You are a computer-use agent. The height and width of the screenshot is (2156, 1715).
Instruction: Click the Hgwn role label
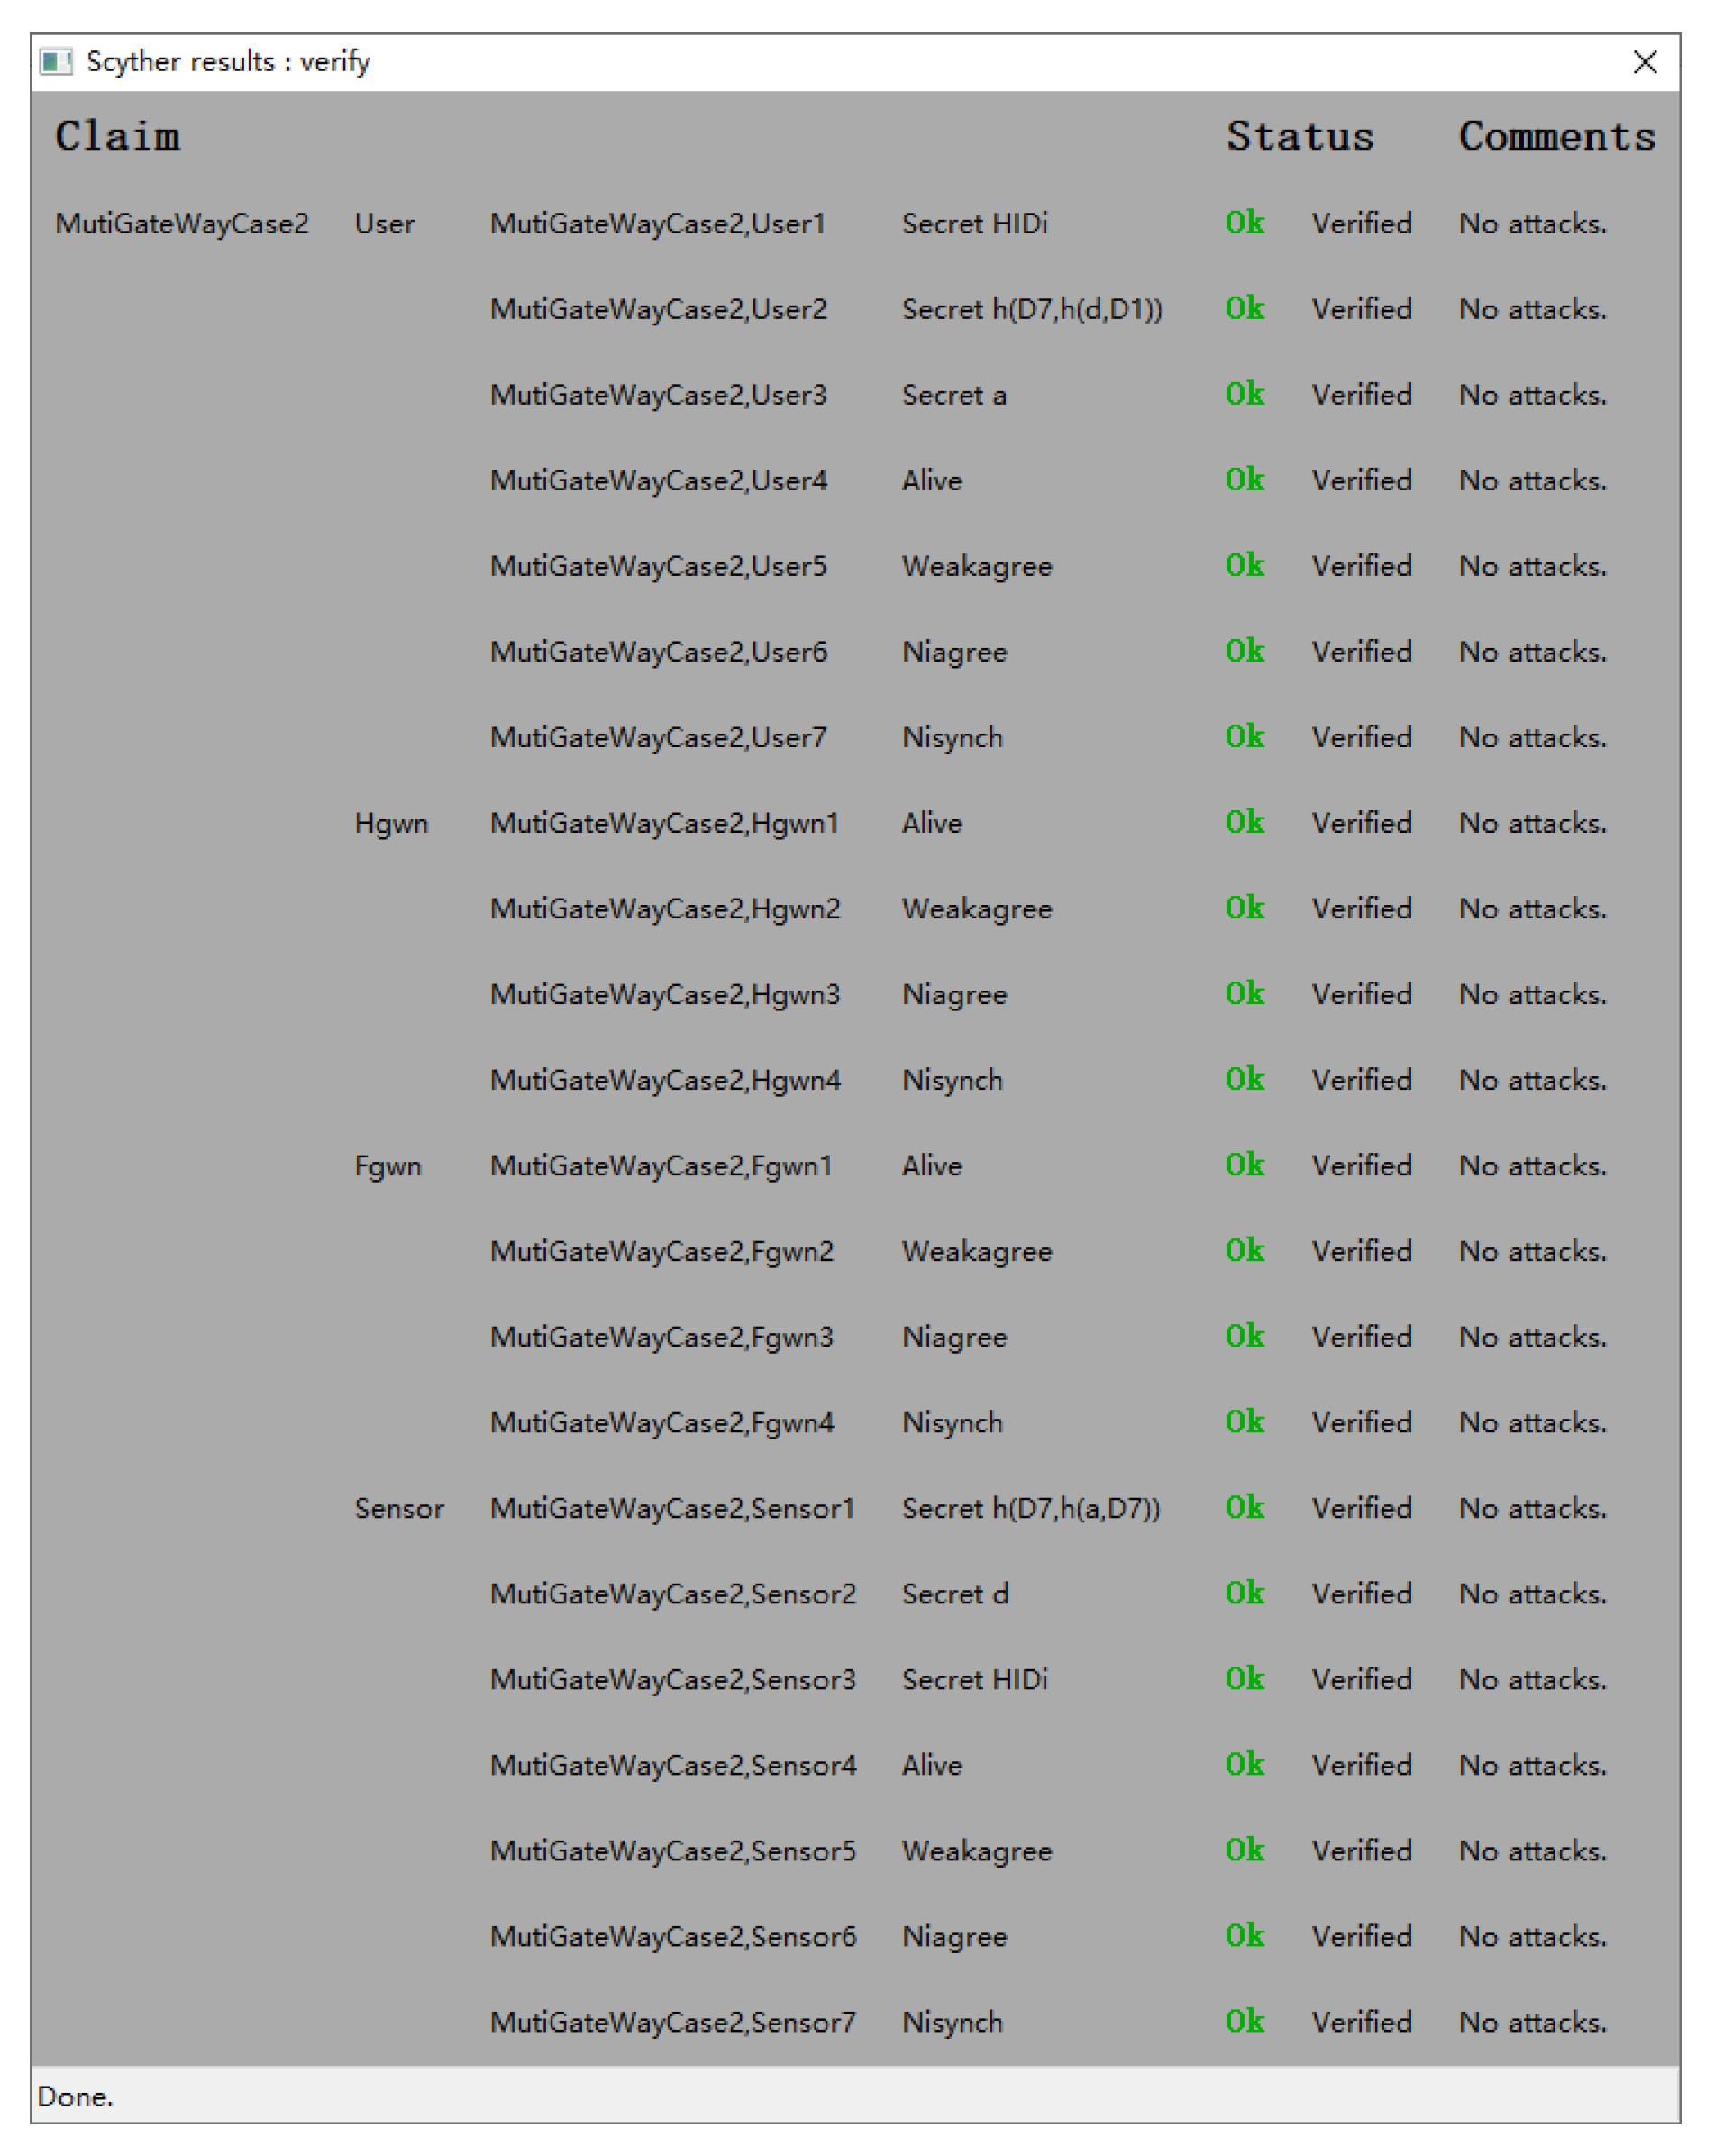coord(391,823)
